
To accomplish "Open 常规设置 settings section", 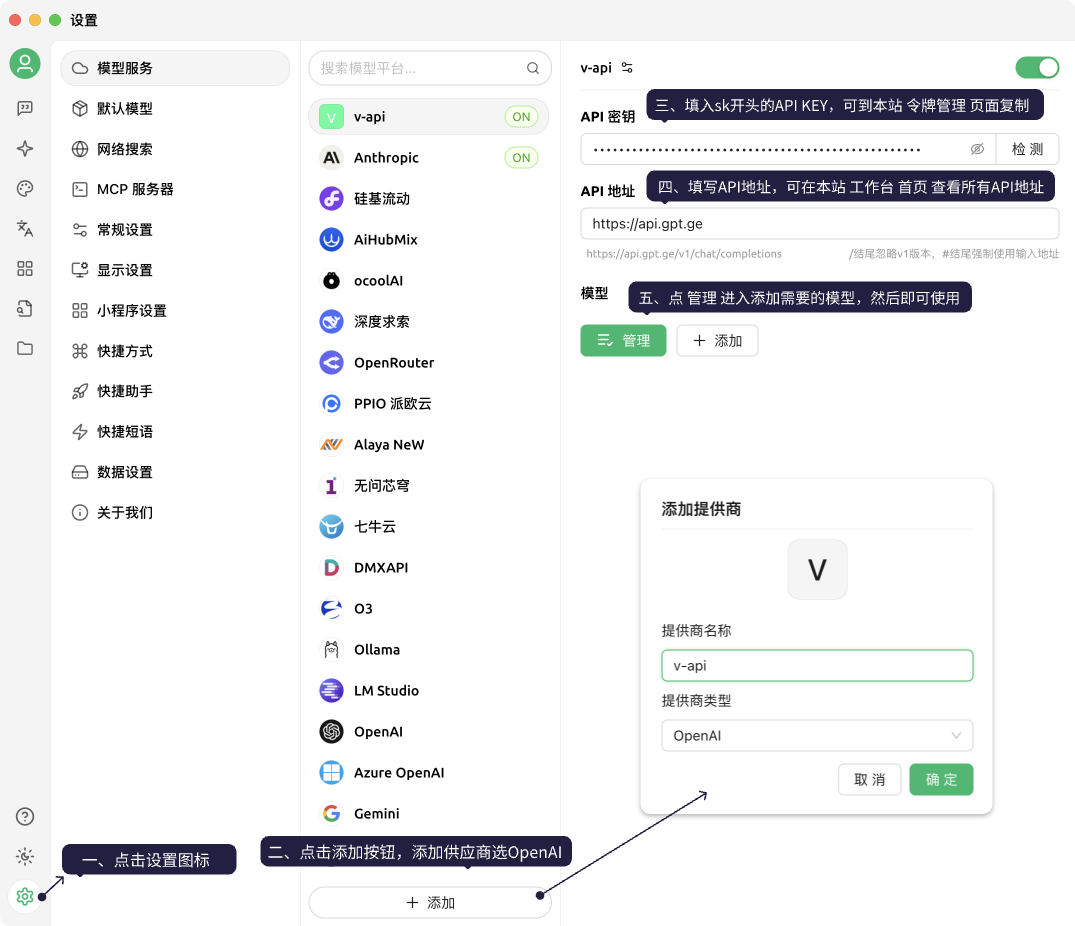I will pyautogui.click(x=175, y=230).
